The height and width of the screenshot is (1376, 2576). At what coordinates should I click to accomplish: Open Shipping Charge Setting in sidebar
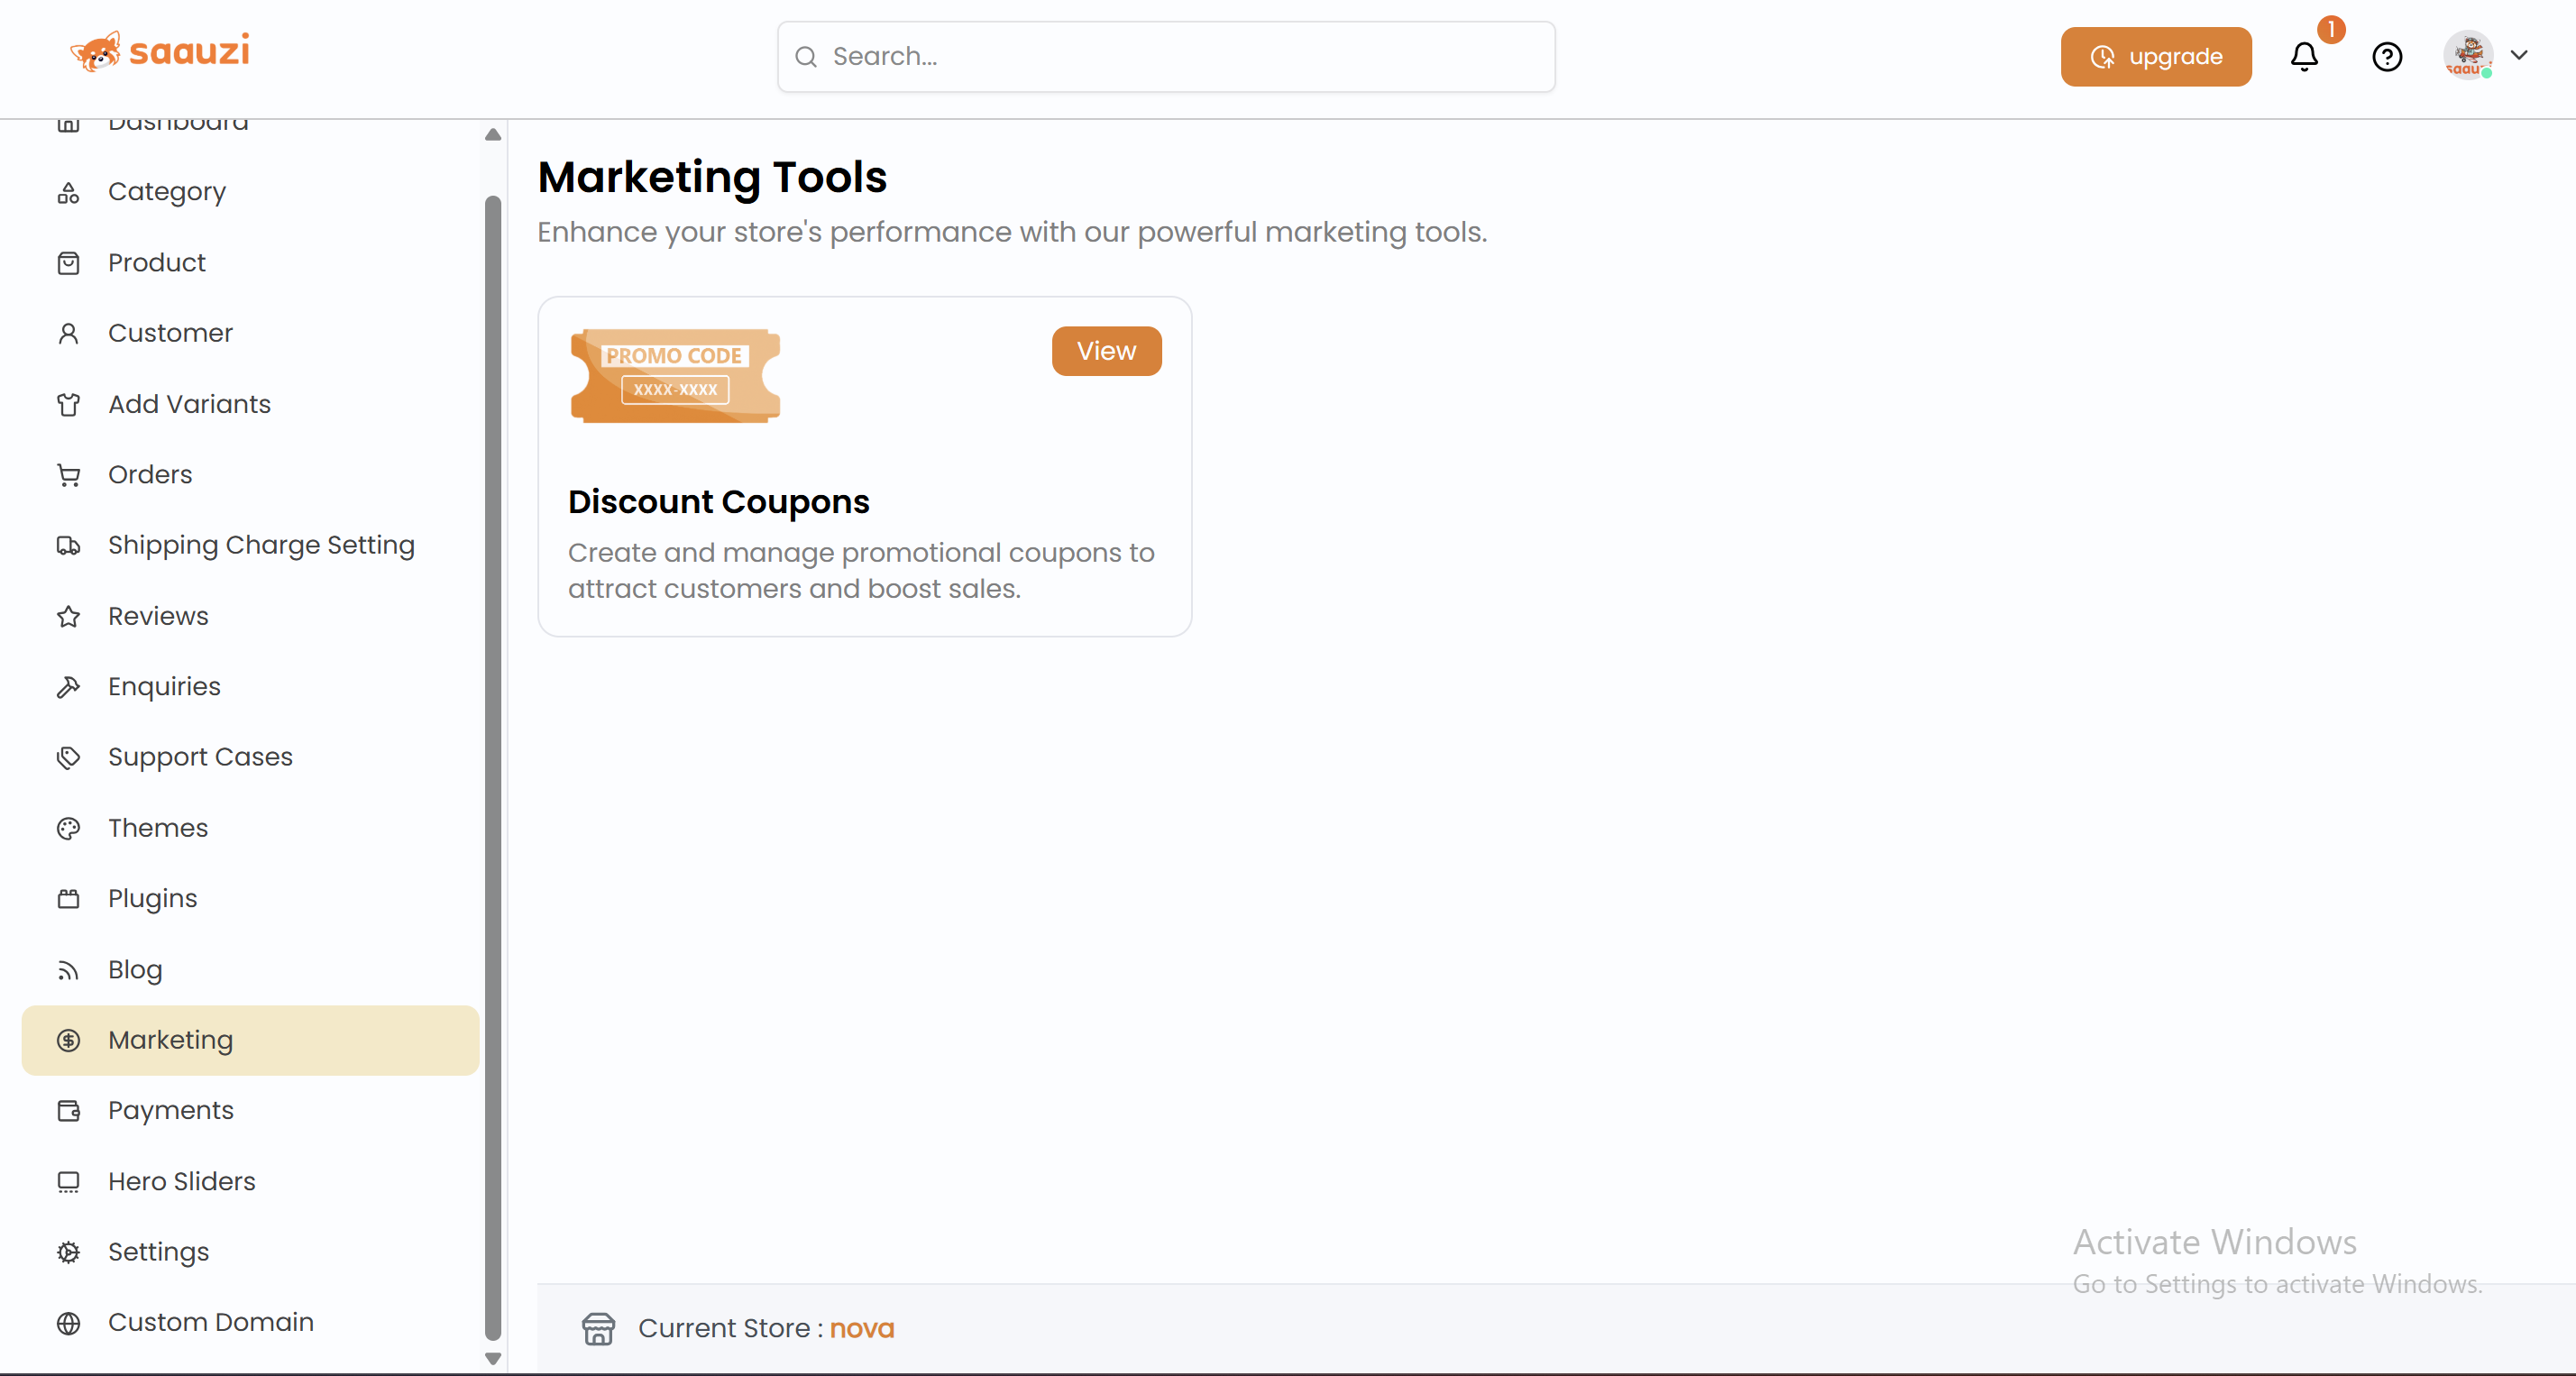260,545
